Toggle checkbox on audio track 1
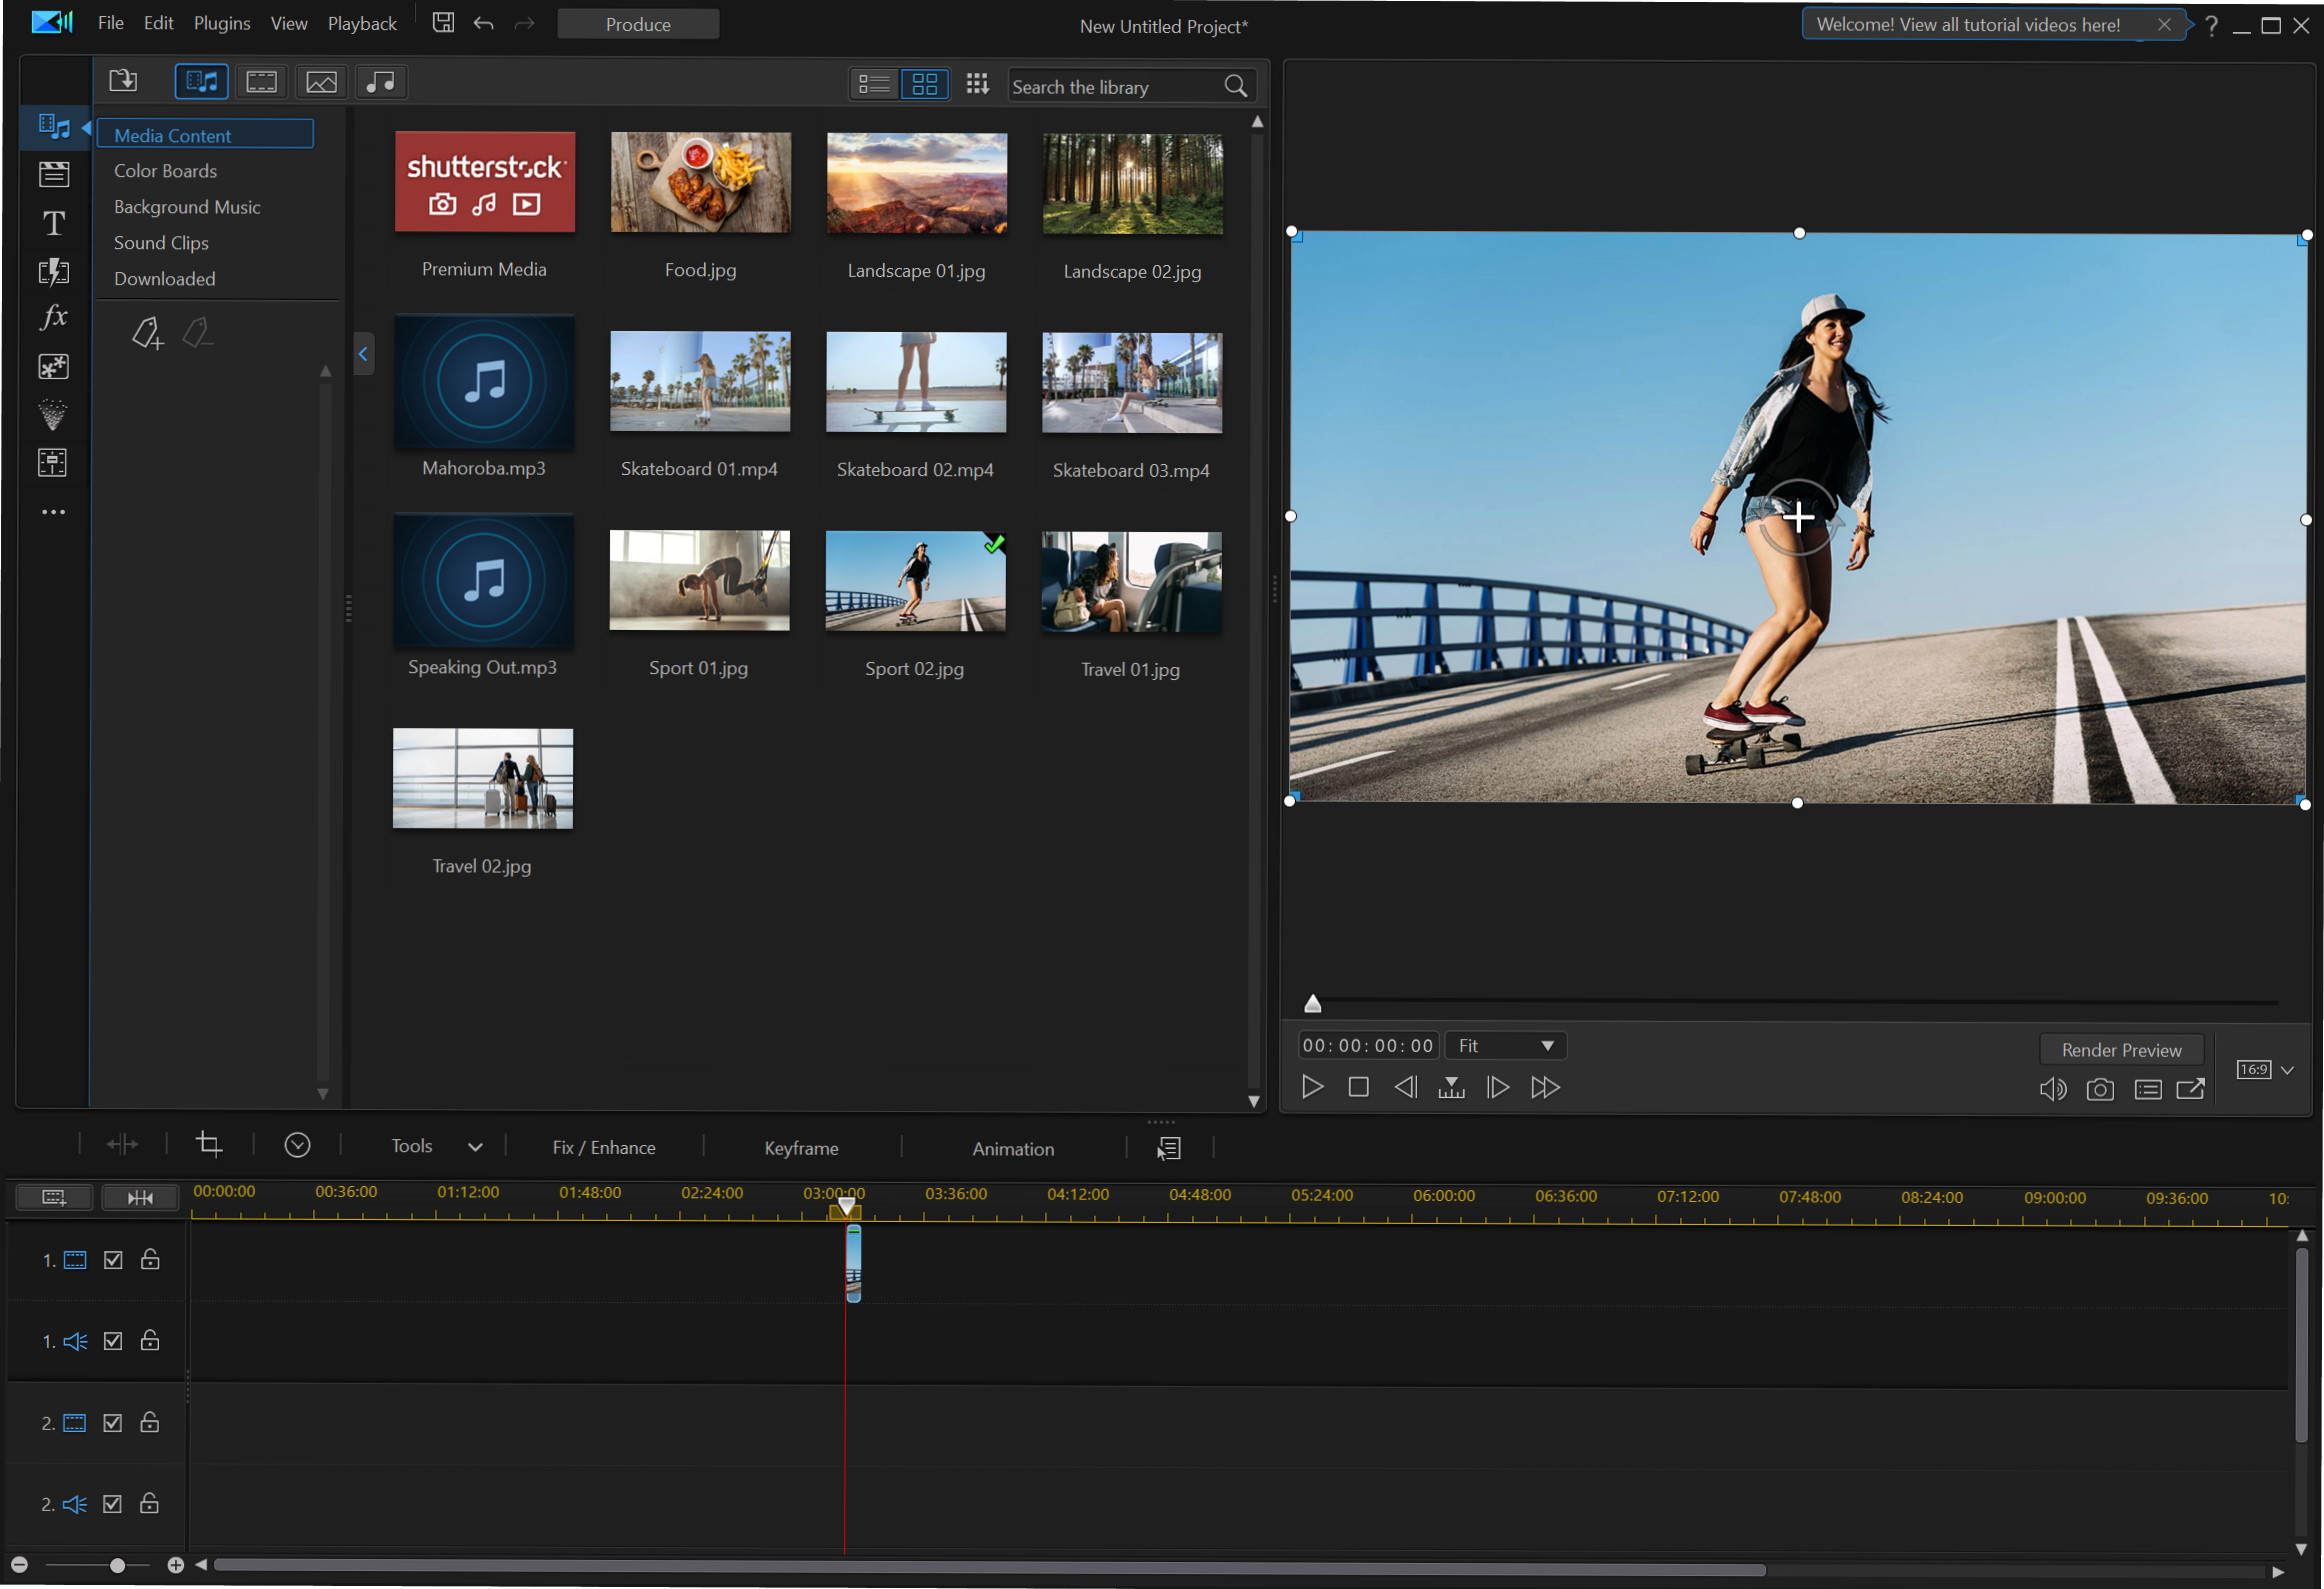Screen dimensions: 2324x1589 [111, 1340]
